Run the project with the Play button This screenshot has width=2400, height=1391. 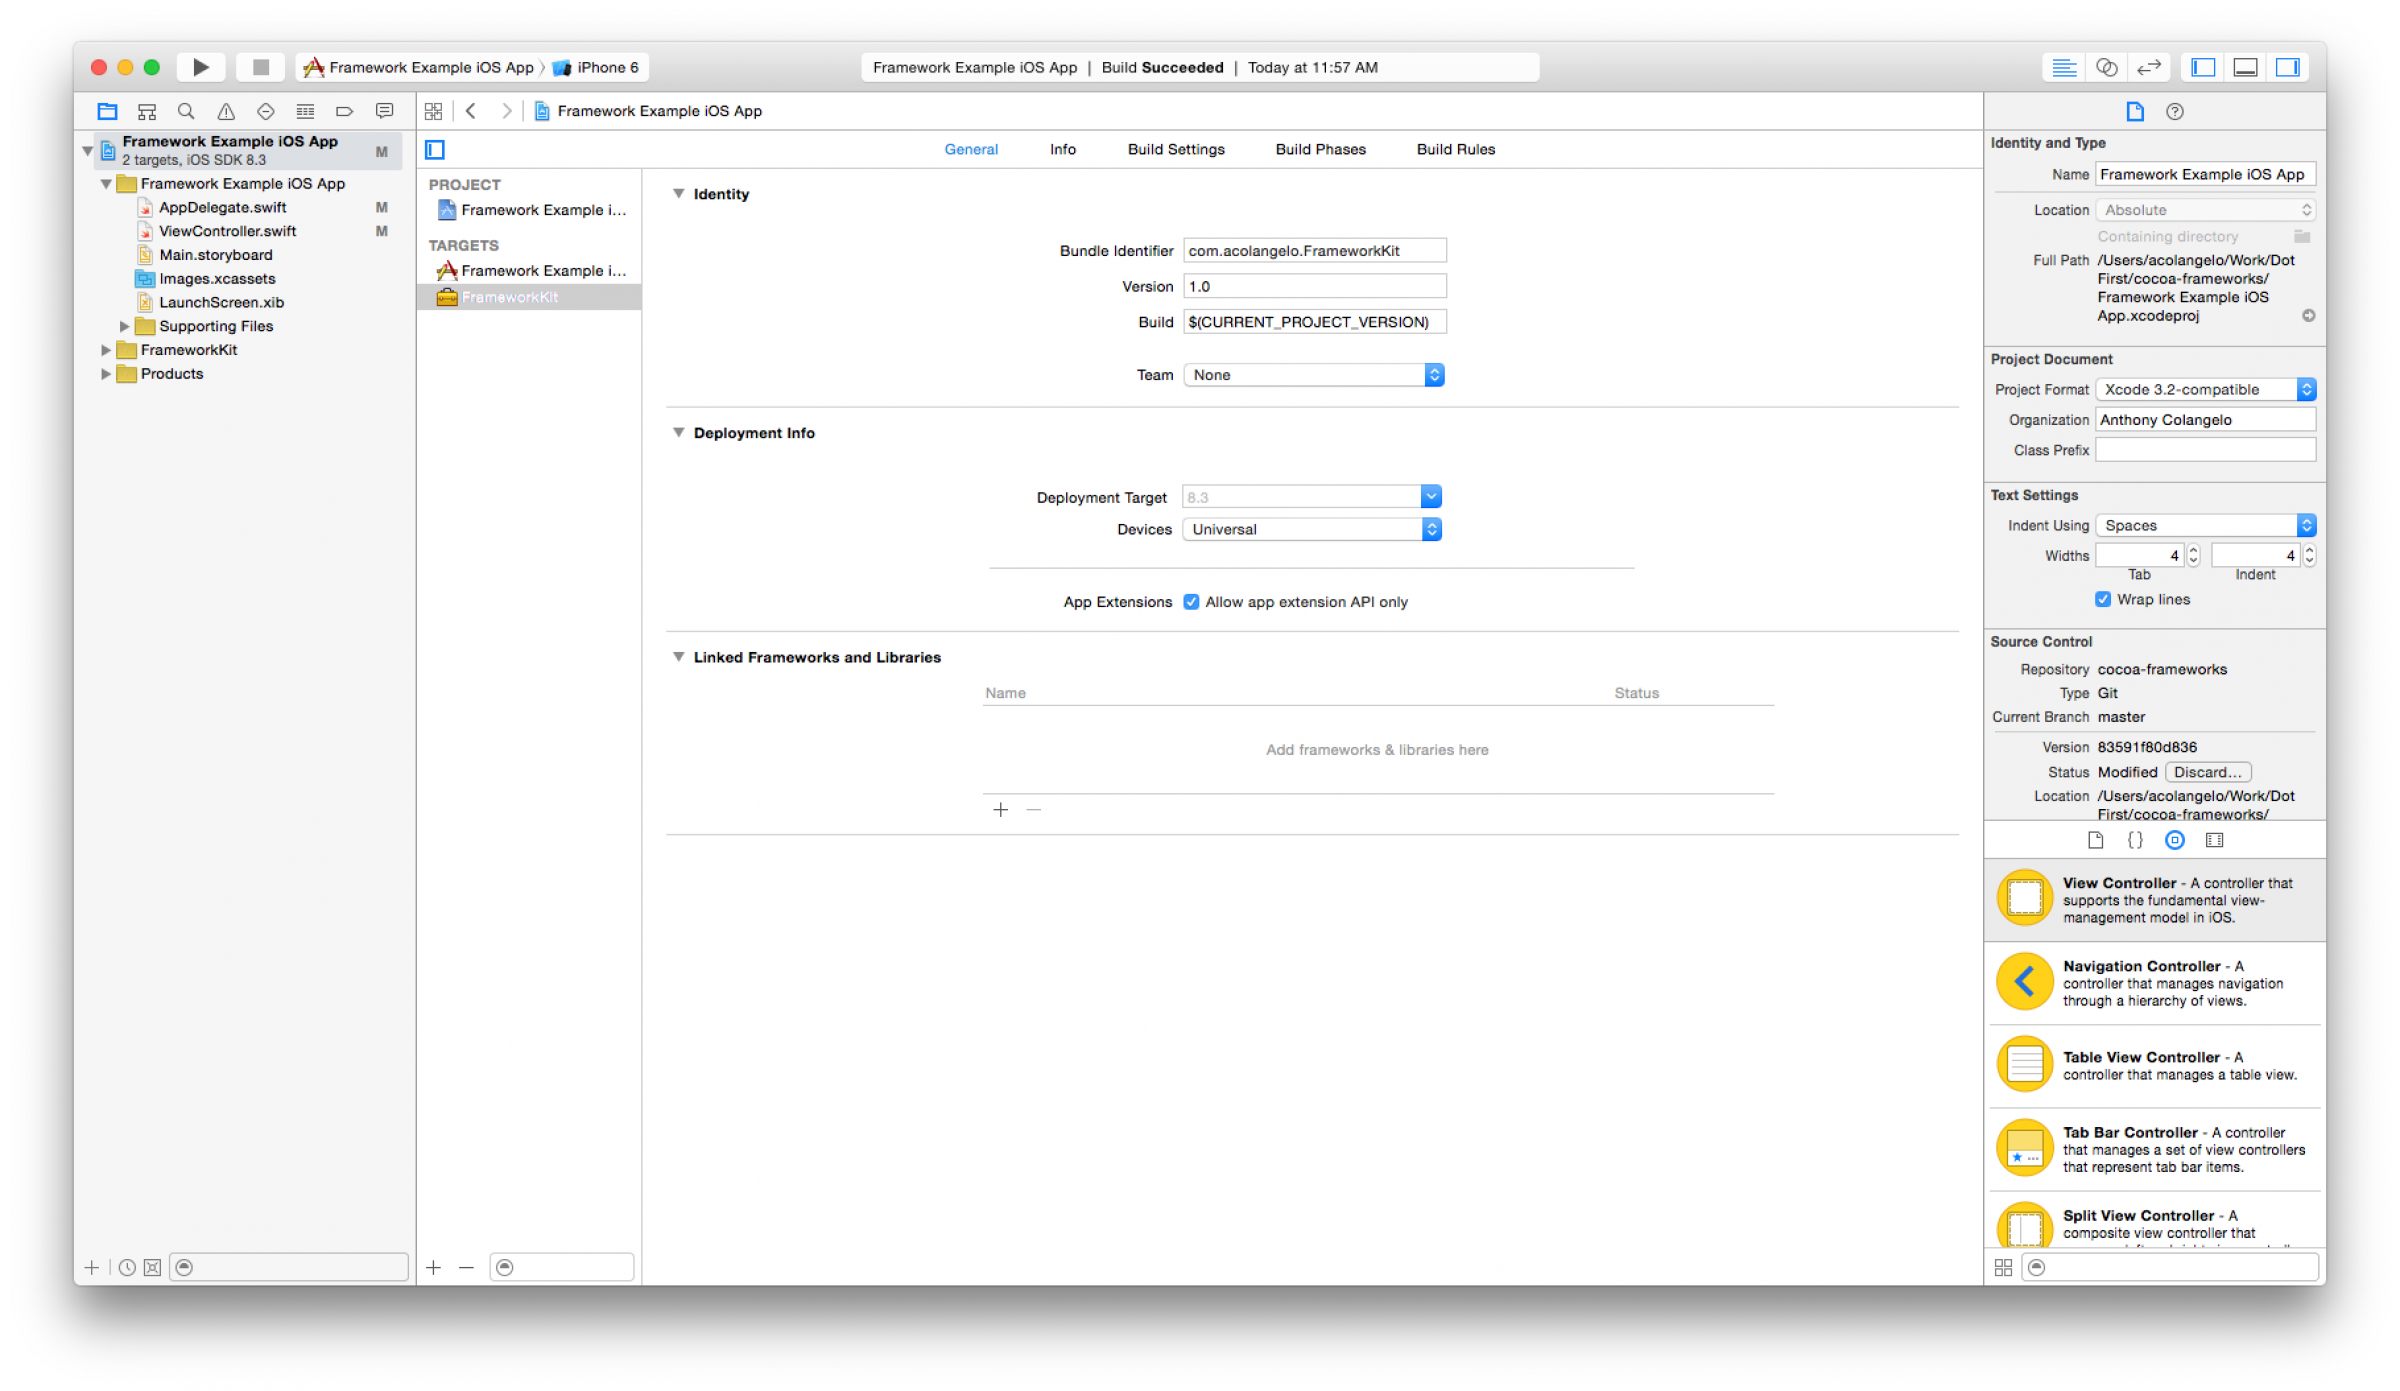tap(200, 67)
